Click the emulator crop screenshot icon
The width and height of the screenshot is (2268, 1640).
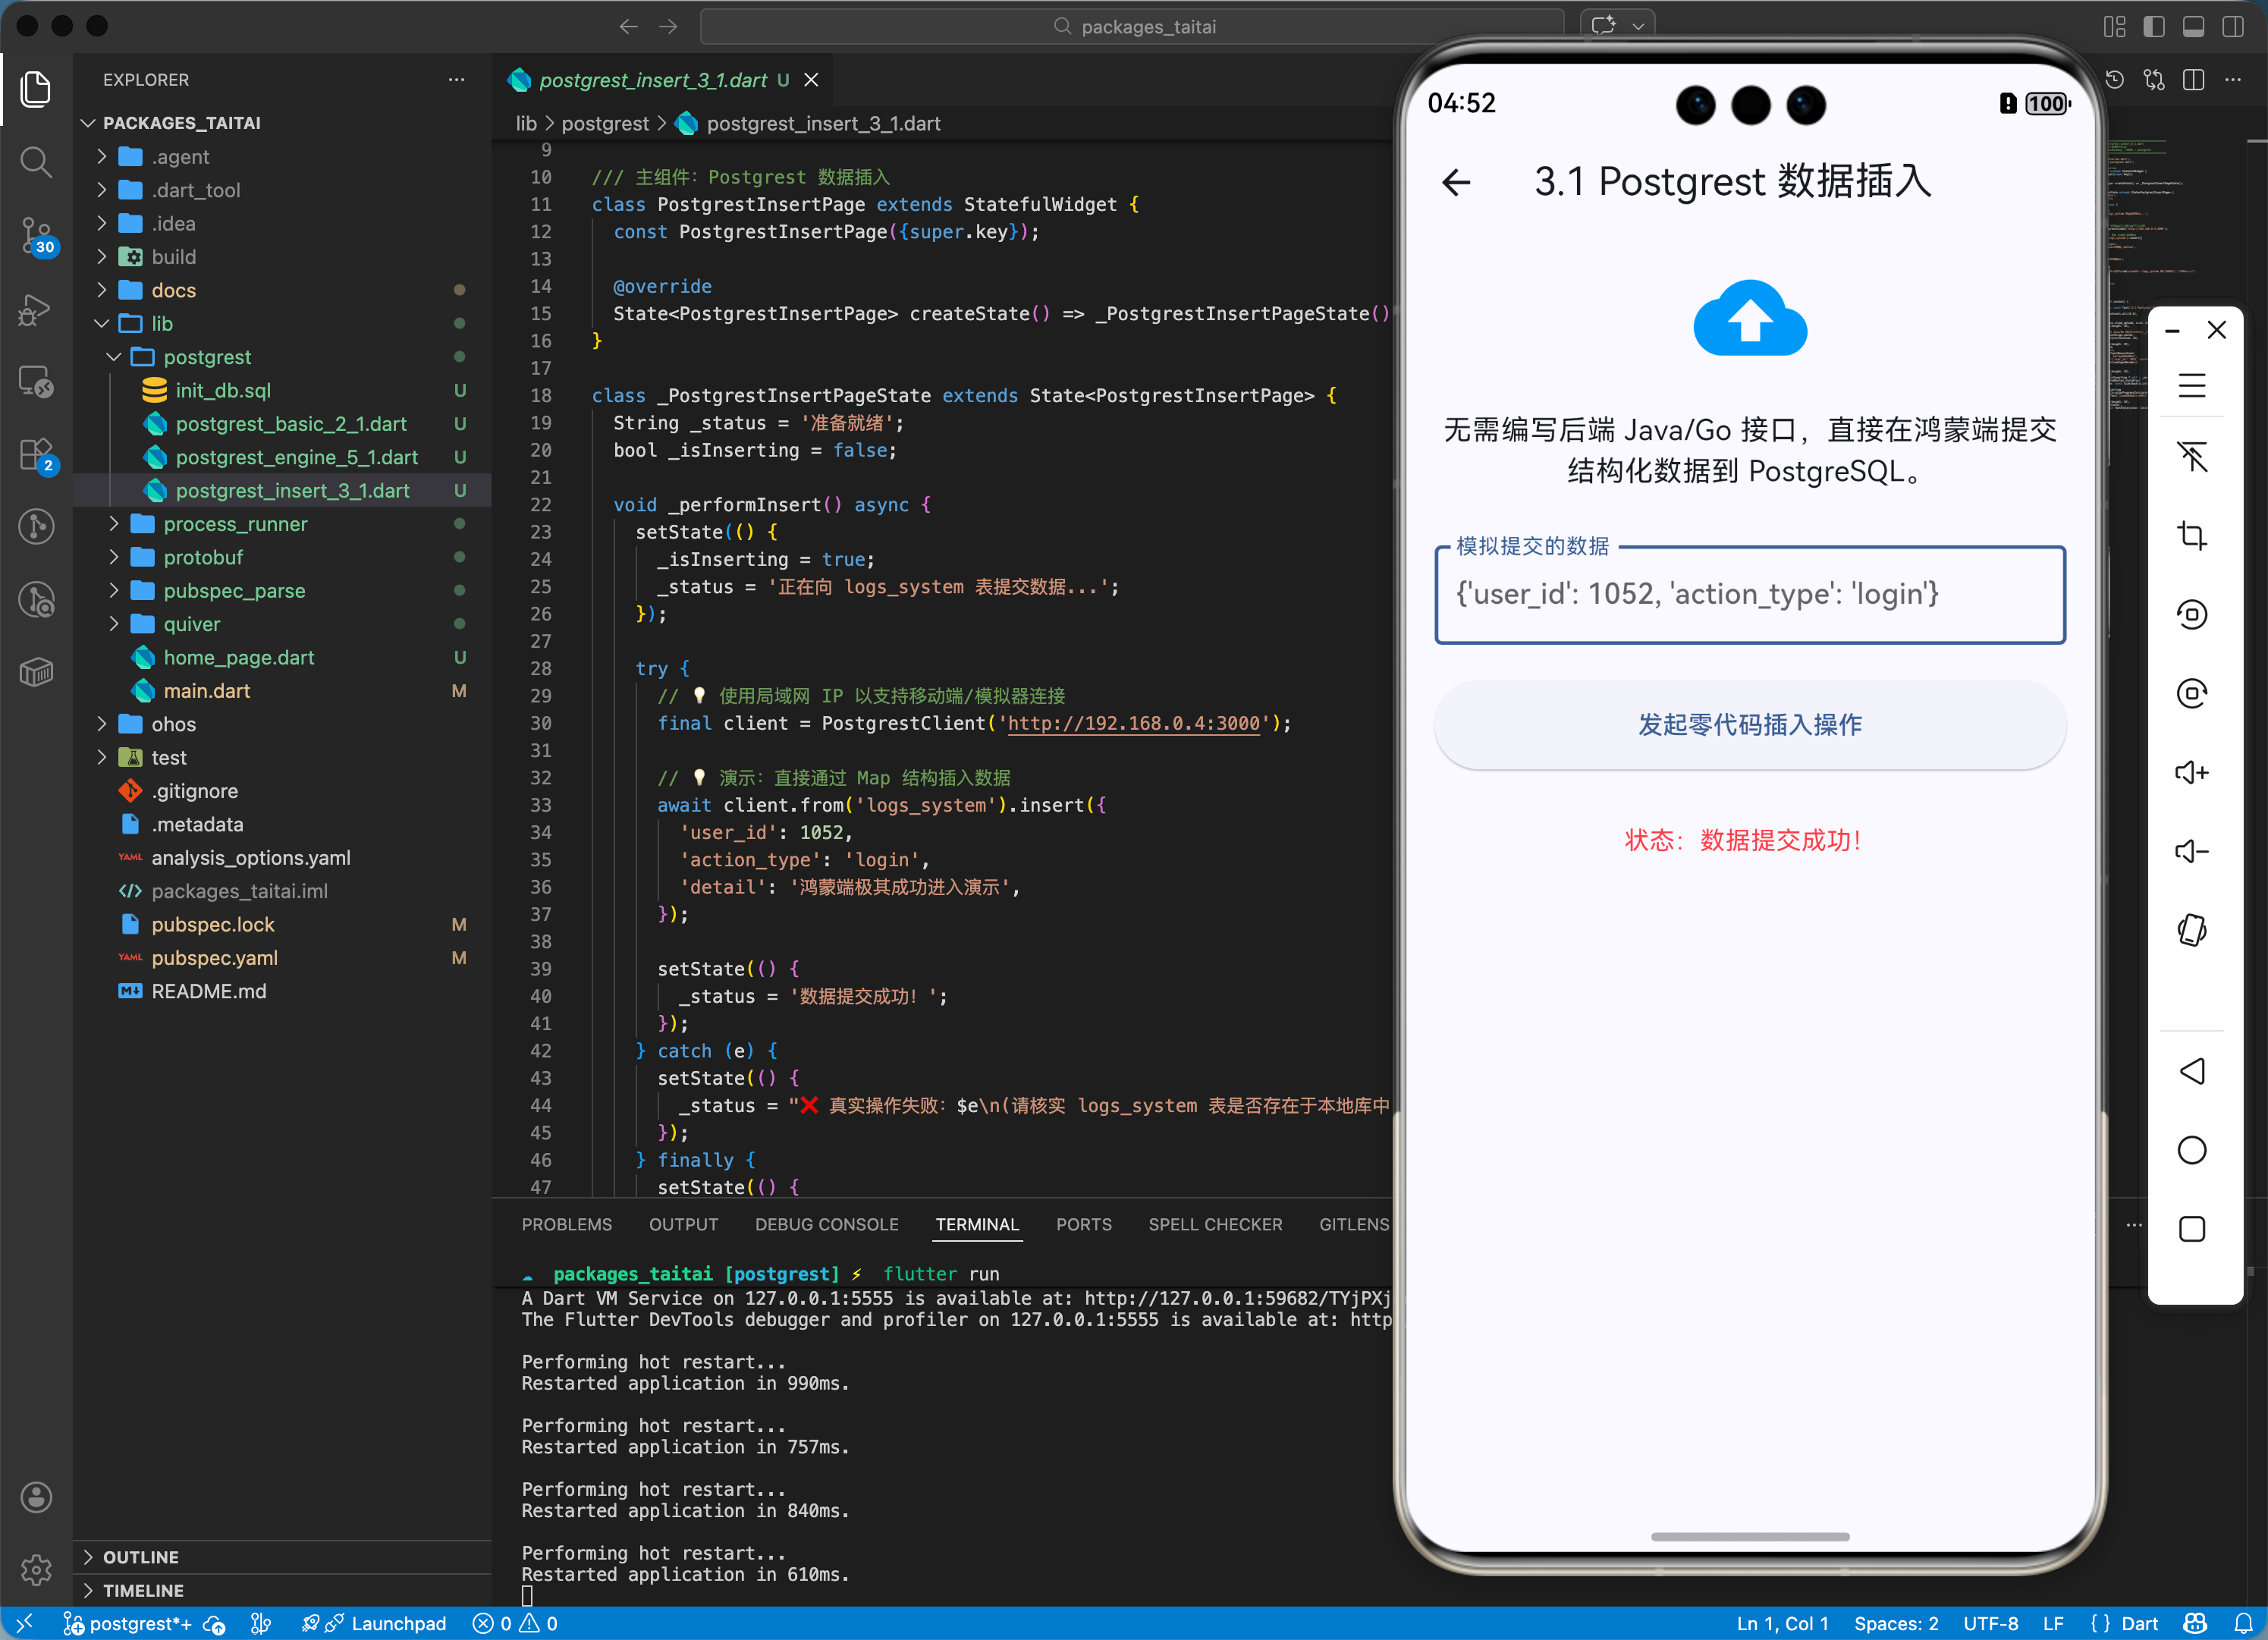pyautogui.click(x=2191, y=536)
